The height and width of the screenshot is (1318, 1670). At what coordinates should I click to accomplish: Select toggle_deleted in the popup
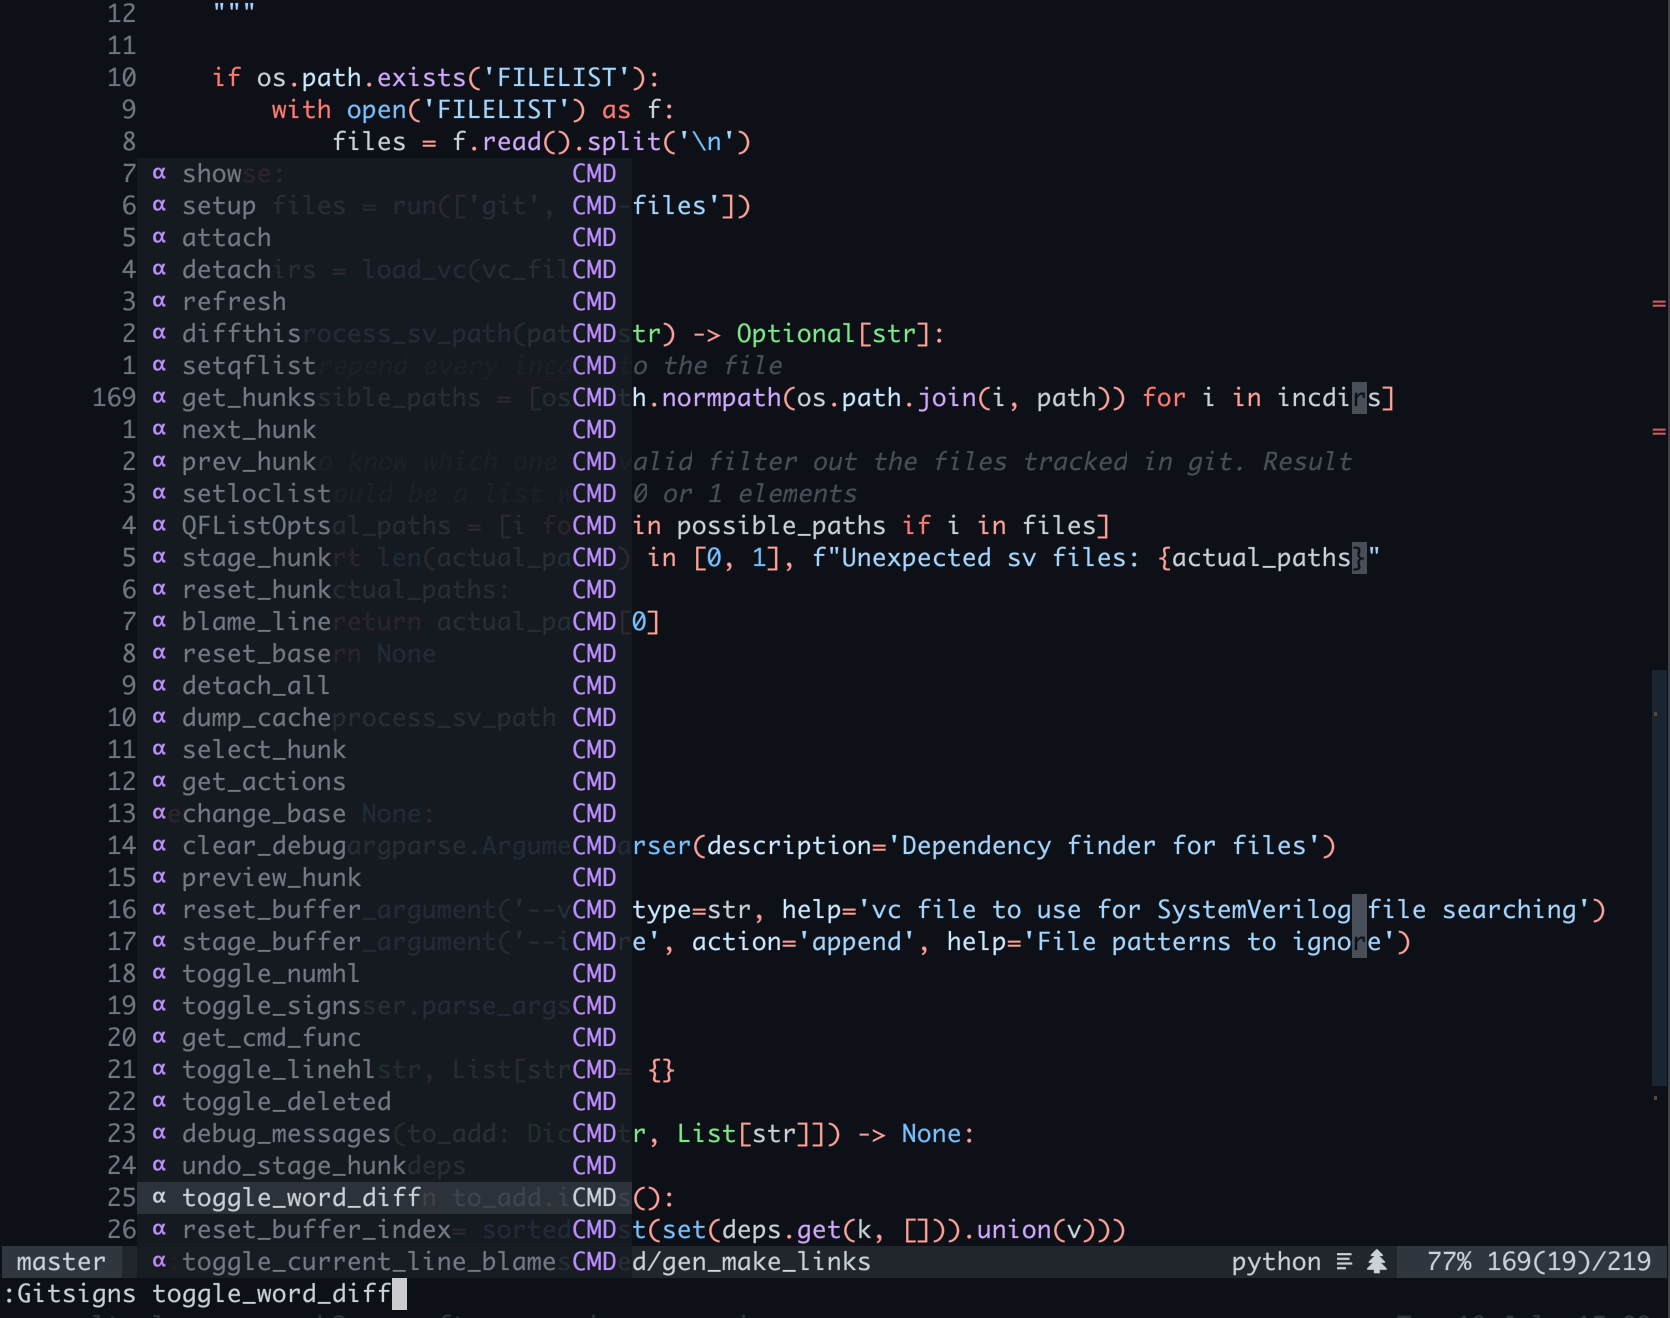pos(287,1101)
